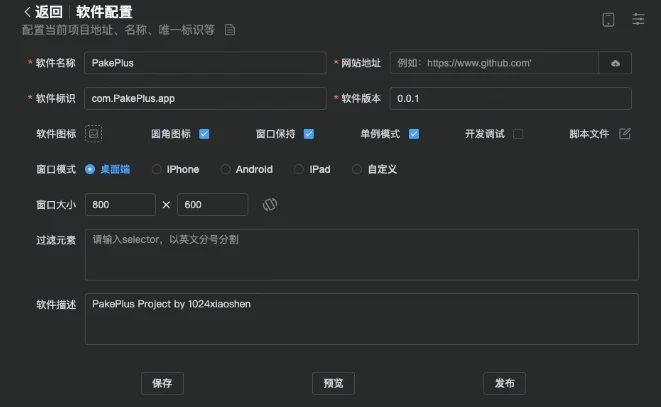The width and height of the screenshot is (661, 407).
Task: Click the cloud upload button next to website URL
Action: tap(615, 63)
